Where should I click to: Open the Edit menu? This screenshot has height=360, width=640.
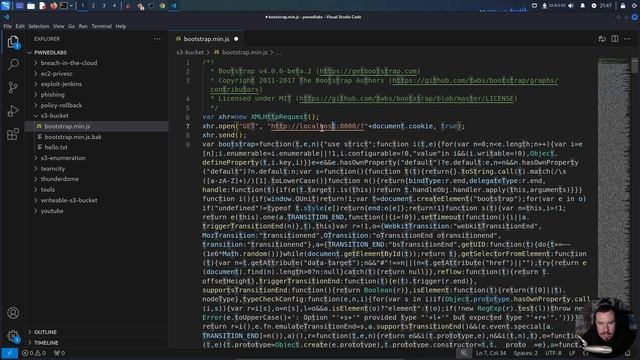[20, 26]
